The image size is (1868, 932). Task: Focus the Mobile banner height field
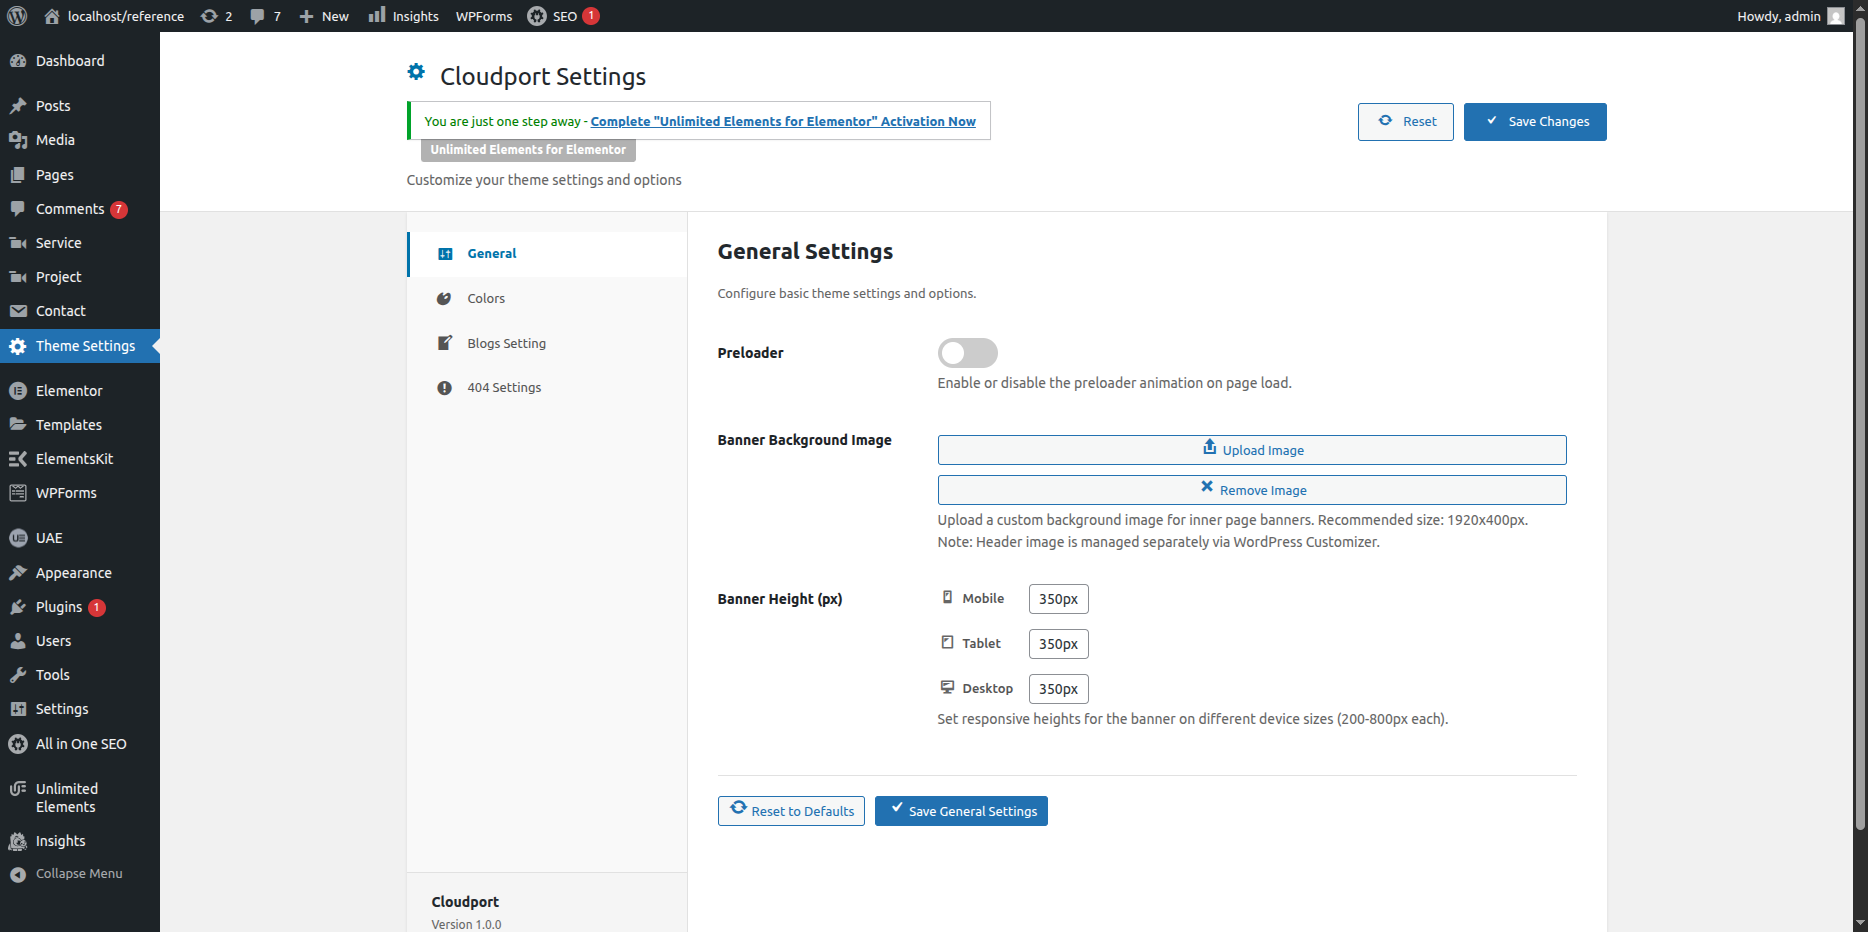click(x=1058, y=599)
